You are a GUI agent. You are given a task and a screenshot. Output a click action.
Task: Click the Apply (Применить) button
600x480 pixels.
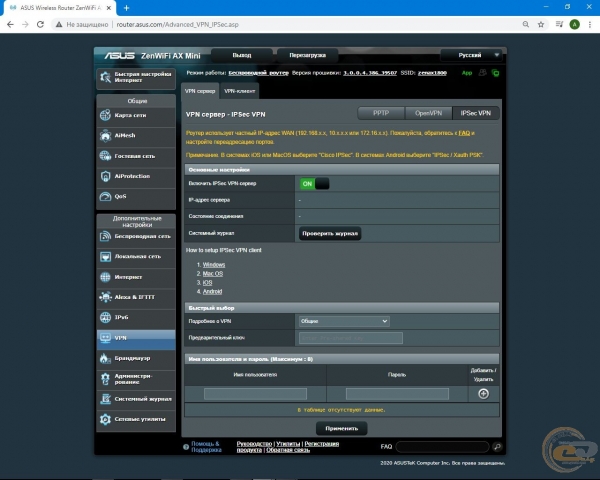342,428
